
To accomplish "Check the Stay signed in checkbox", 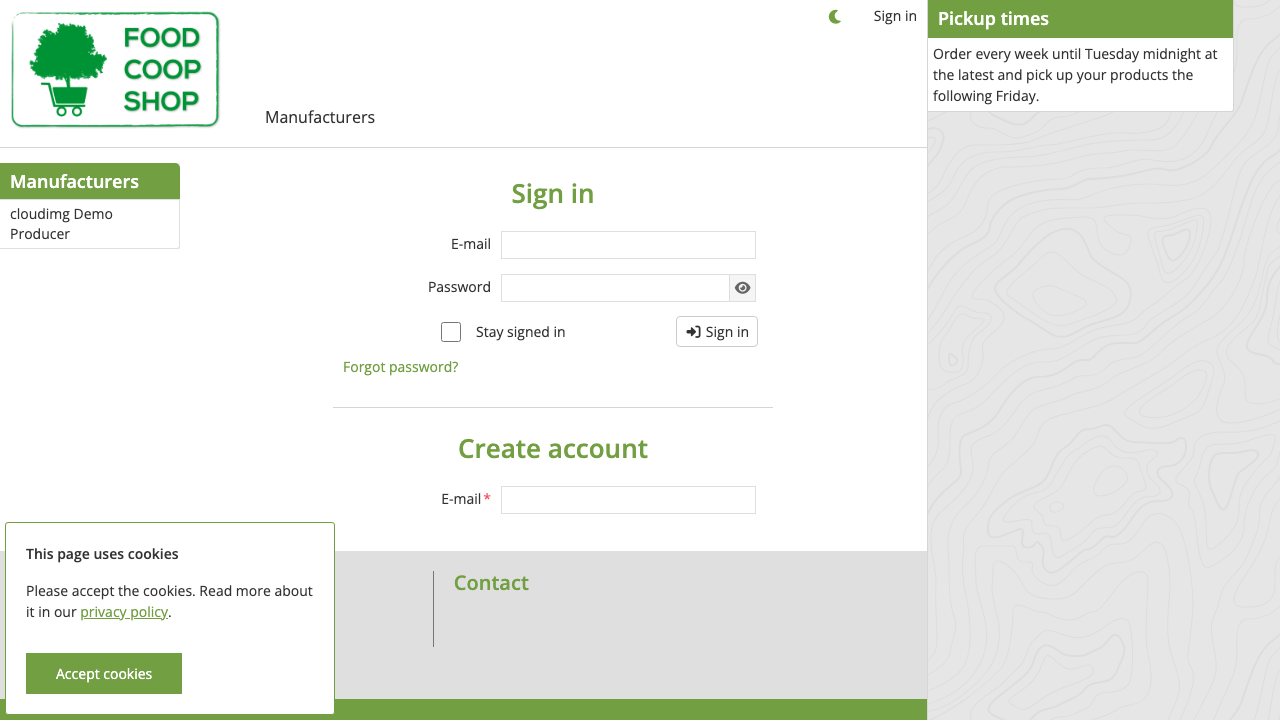I will click(451, 332).
